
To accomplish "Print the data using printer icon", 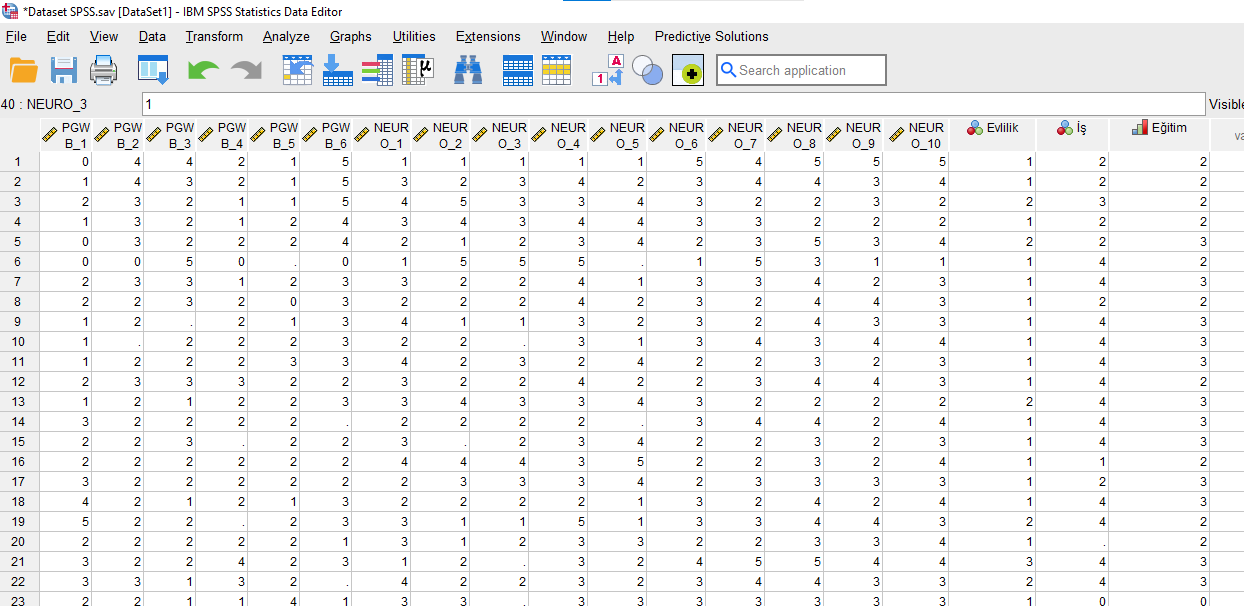I will (x=104, y=70).
